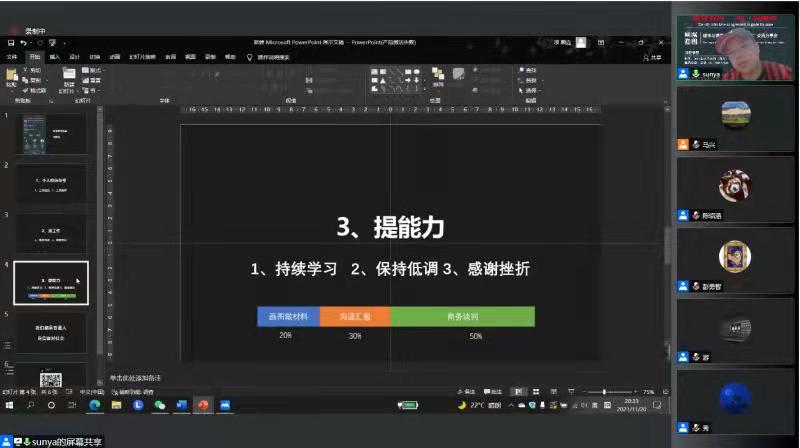Click the PowerPoint icon on the taskbar
This screenshot has height=448, width=800.
[203, 405]
